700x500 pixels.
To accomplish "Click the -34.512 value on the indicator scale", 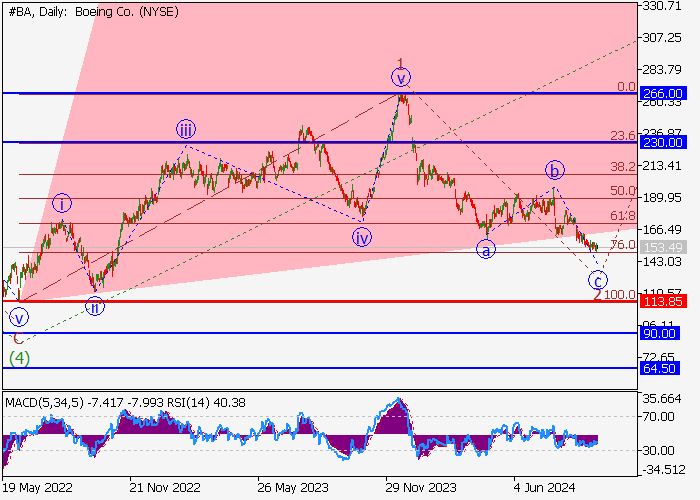I will point(664,470).
